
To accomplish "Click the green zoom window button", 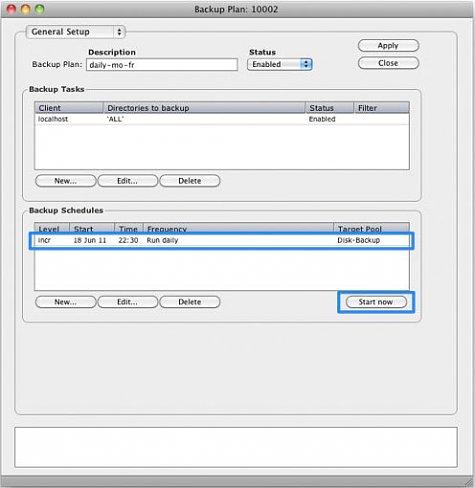I will pos(40,9).
